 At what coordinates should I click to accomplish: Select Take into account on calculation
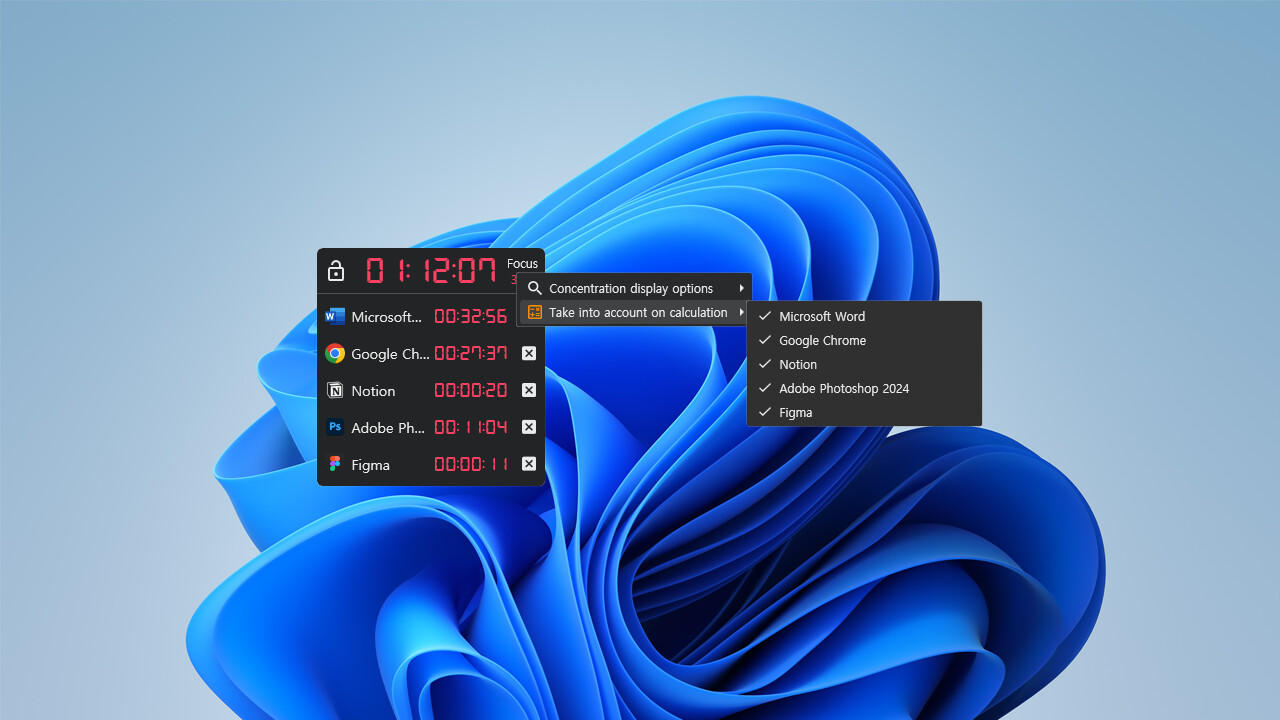(x=630, y=312)
